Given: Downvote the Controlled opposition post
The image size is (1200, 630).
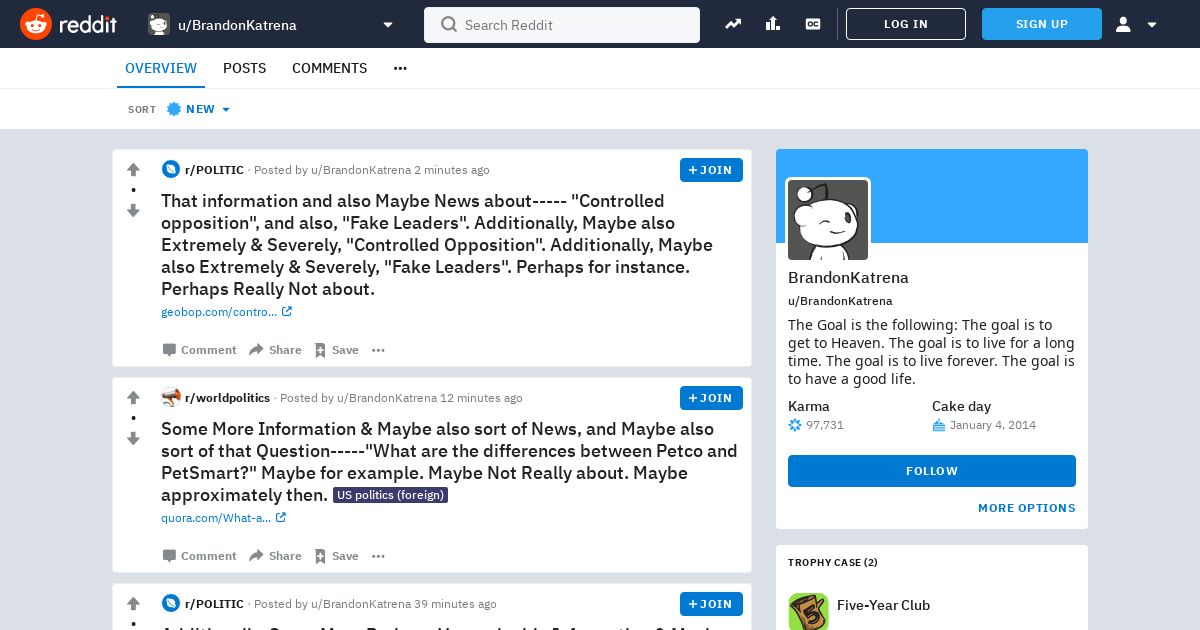Looking at the screenshot, I should pyautogui.click(x=133, y=210).
